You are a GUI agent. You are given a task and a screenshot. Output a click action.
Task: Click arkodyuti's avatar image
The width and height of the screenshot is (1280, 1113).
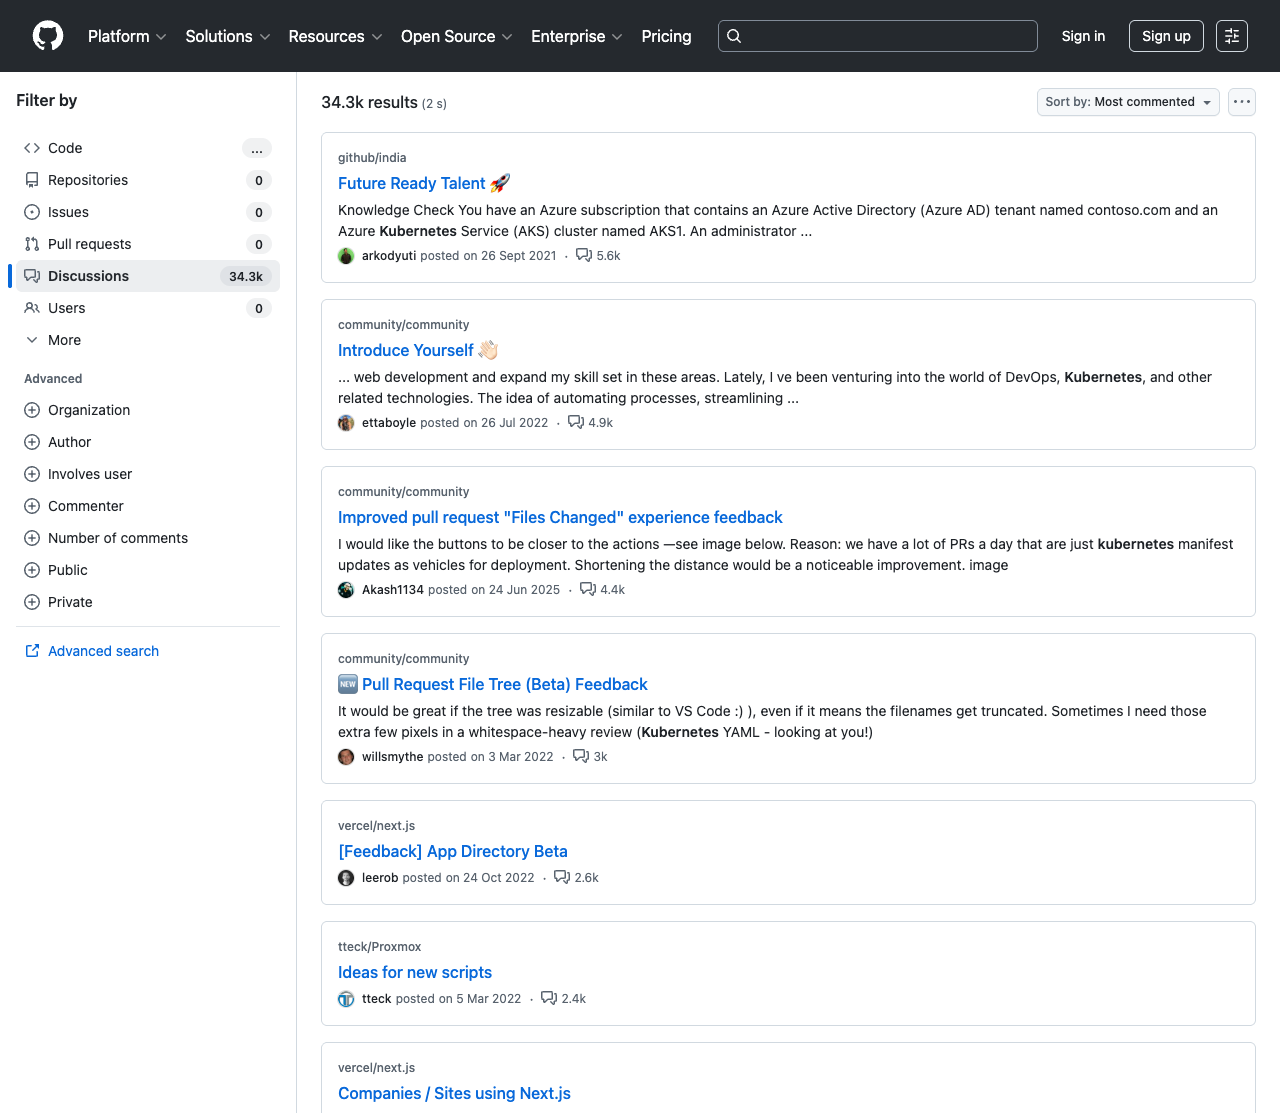pos(346,256)
